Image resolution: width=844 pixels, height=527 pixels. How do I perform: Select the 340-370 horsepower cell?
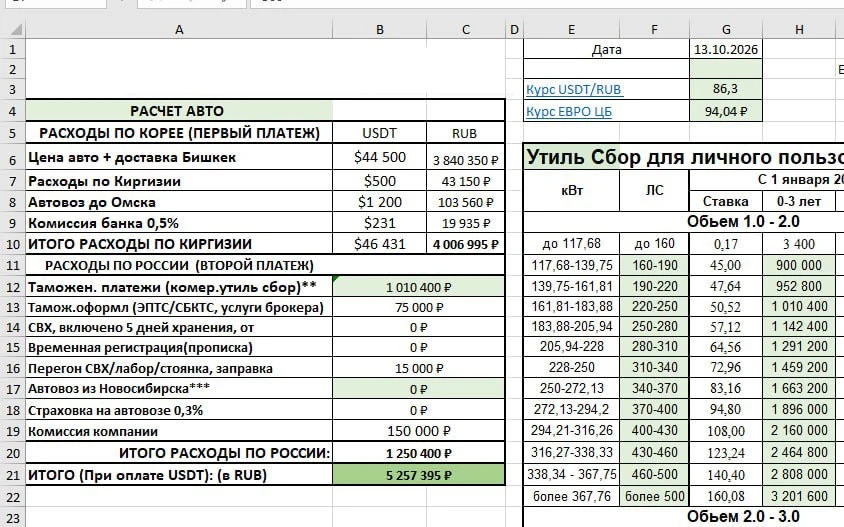coord(654,388)
